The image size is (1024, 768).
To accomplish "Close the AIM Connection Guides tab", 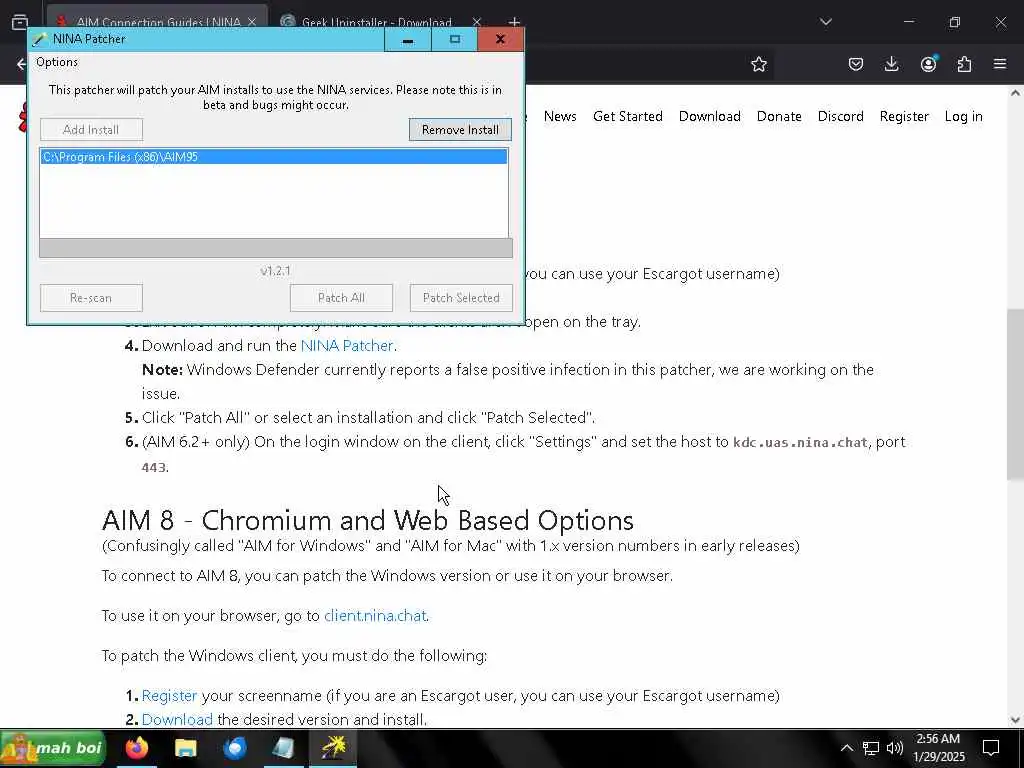I will [x=252, y=22].
